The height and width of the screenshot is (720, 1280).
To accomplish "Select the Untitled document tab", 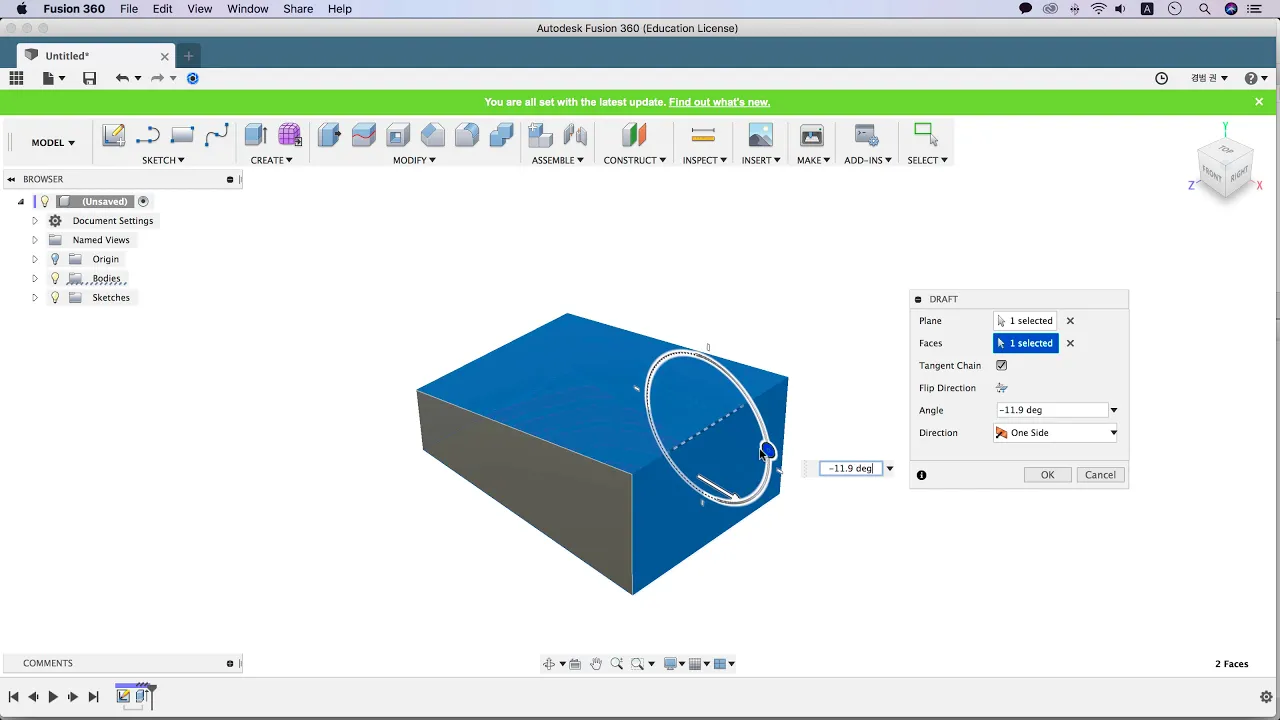I will tap(97, 56).
